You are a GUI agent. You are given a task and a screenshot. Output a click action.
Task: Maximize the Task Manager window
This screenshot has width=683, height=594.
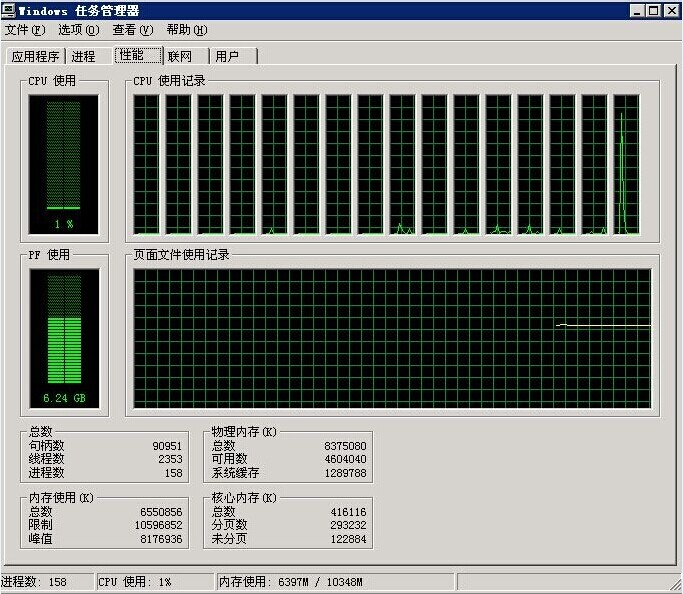(654, 10)
